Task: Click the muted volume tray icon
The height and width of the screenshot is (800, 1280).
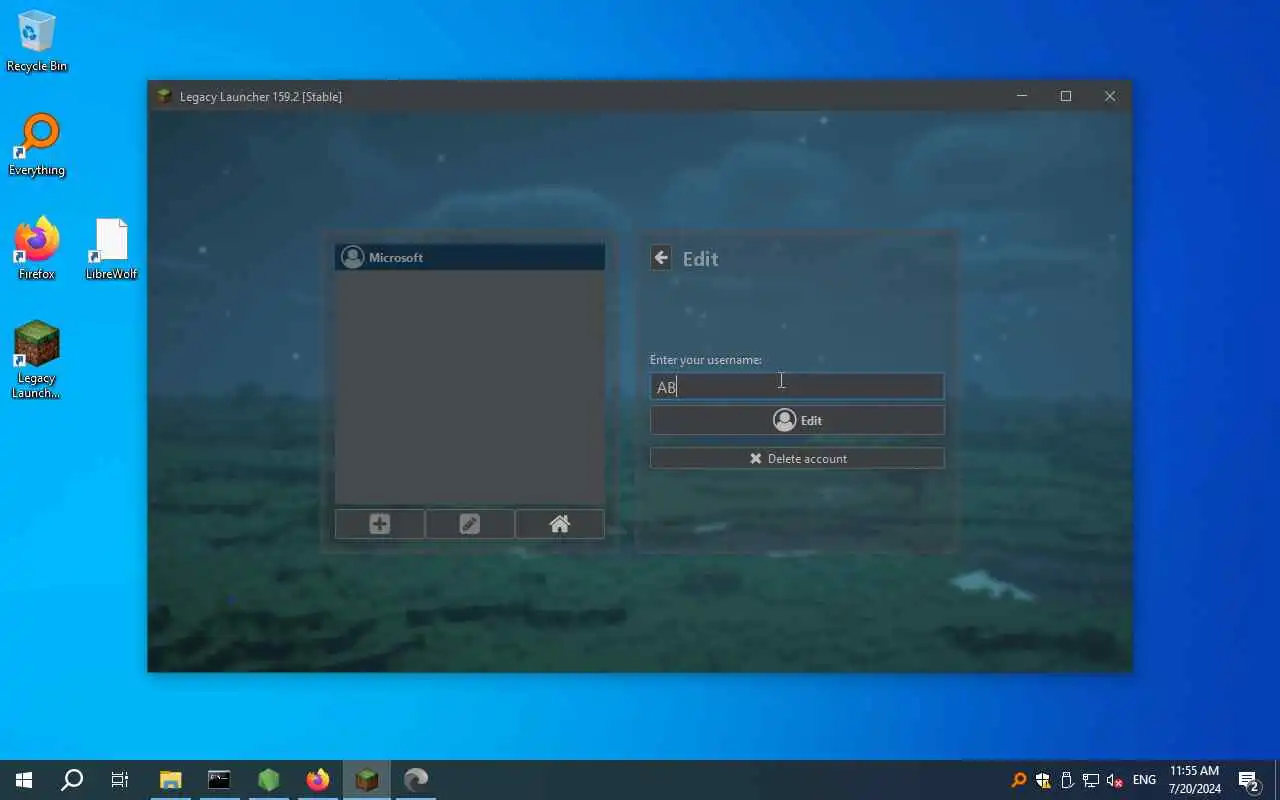Action: (x=1115, y=780)
